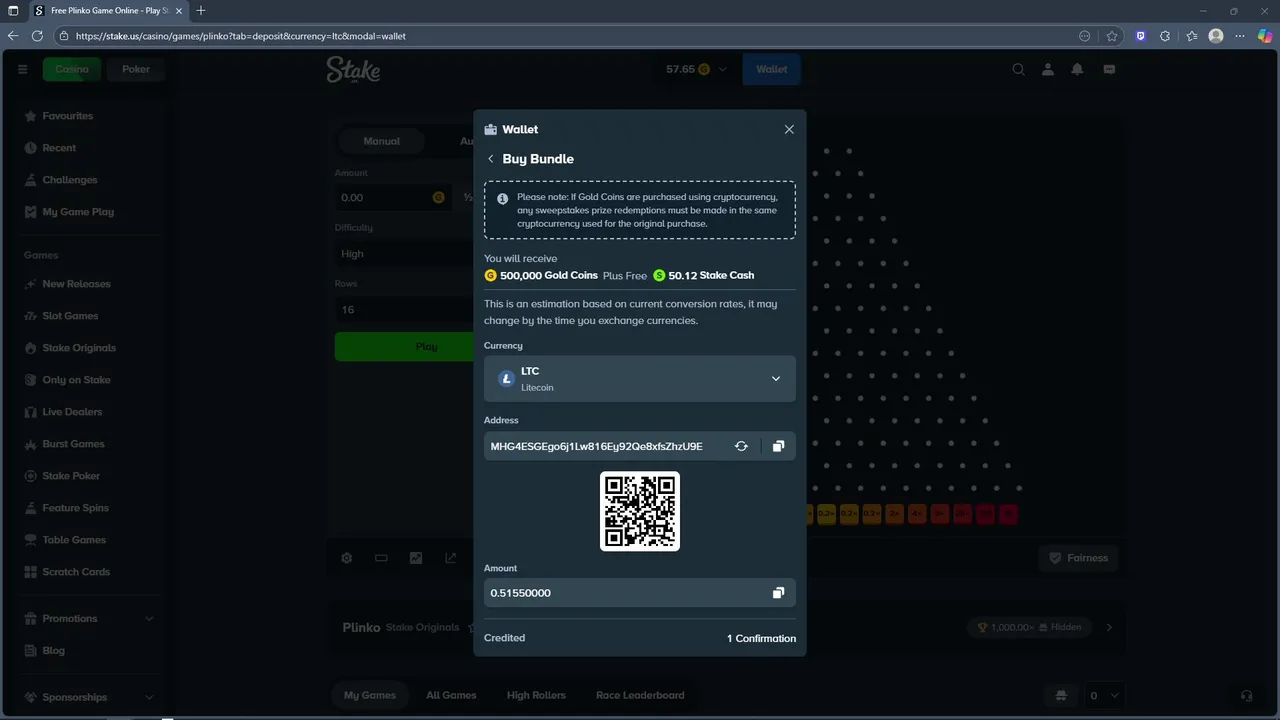
Task: Copy the deposit address
Action: (x=778, y=446)
